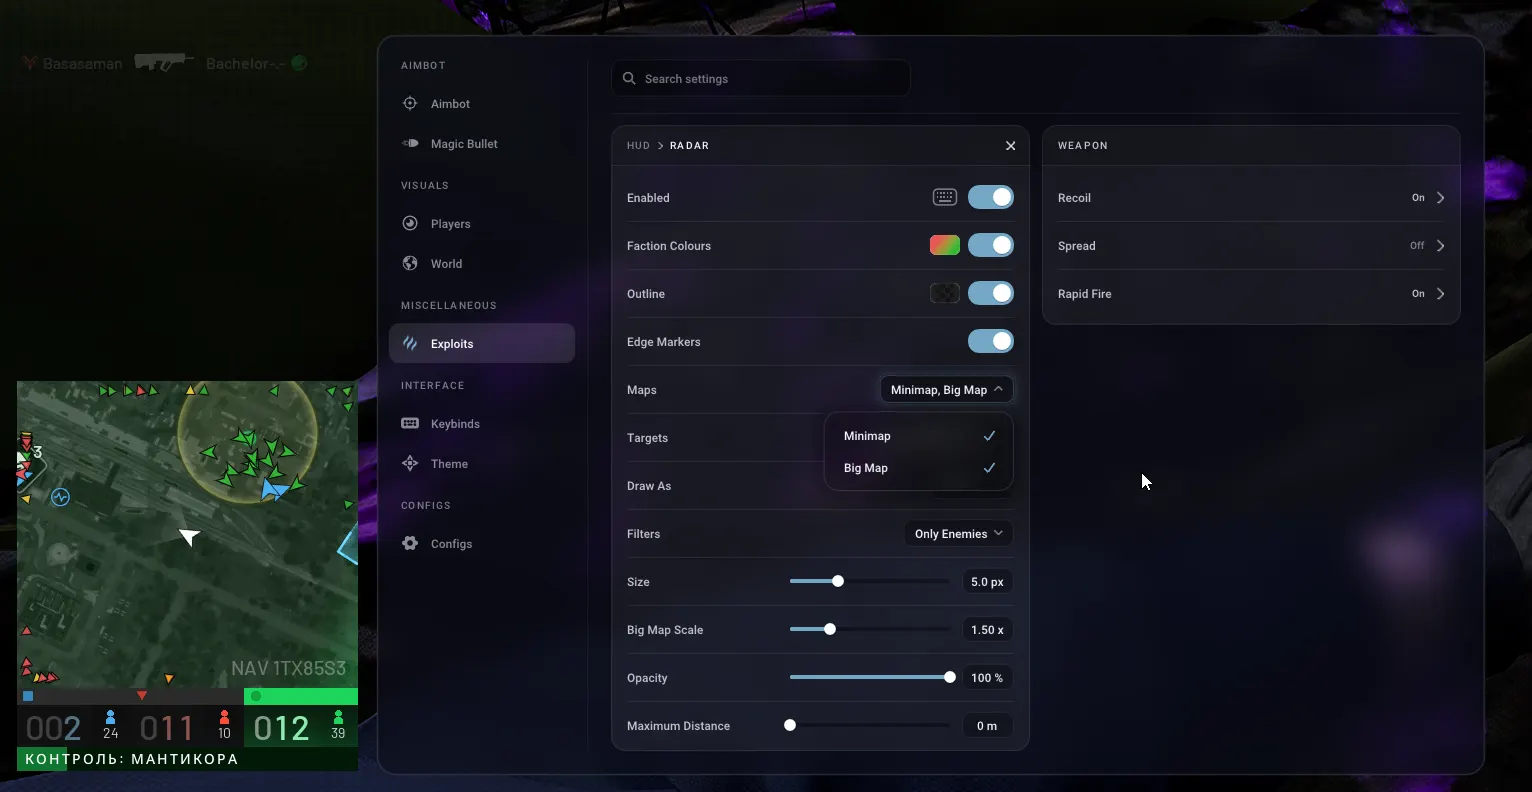Screen dimensions: 1532x792
Task: Click the Opacity slider handle
Action: [950, 677]
